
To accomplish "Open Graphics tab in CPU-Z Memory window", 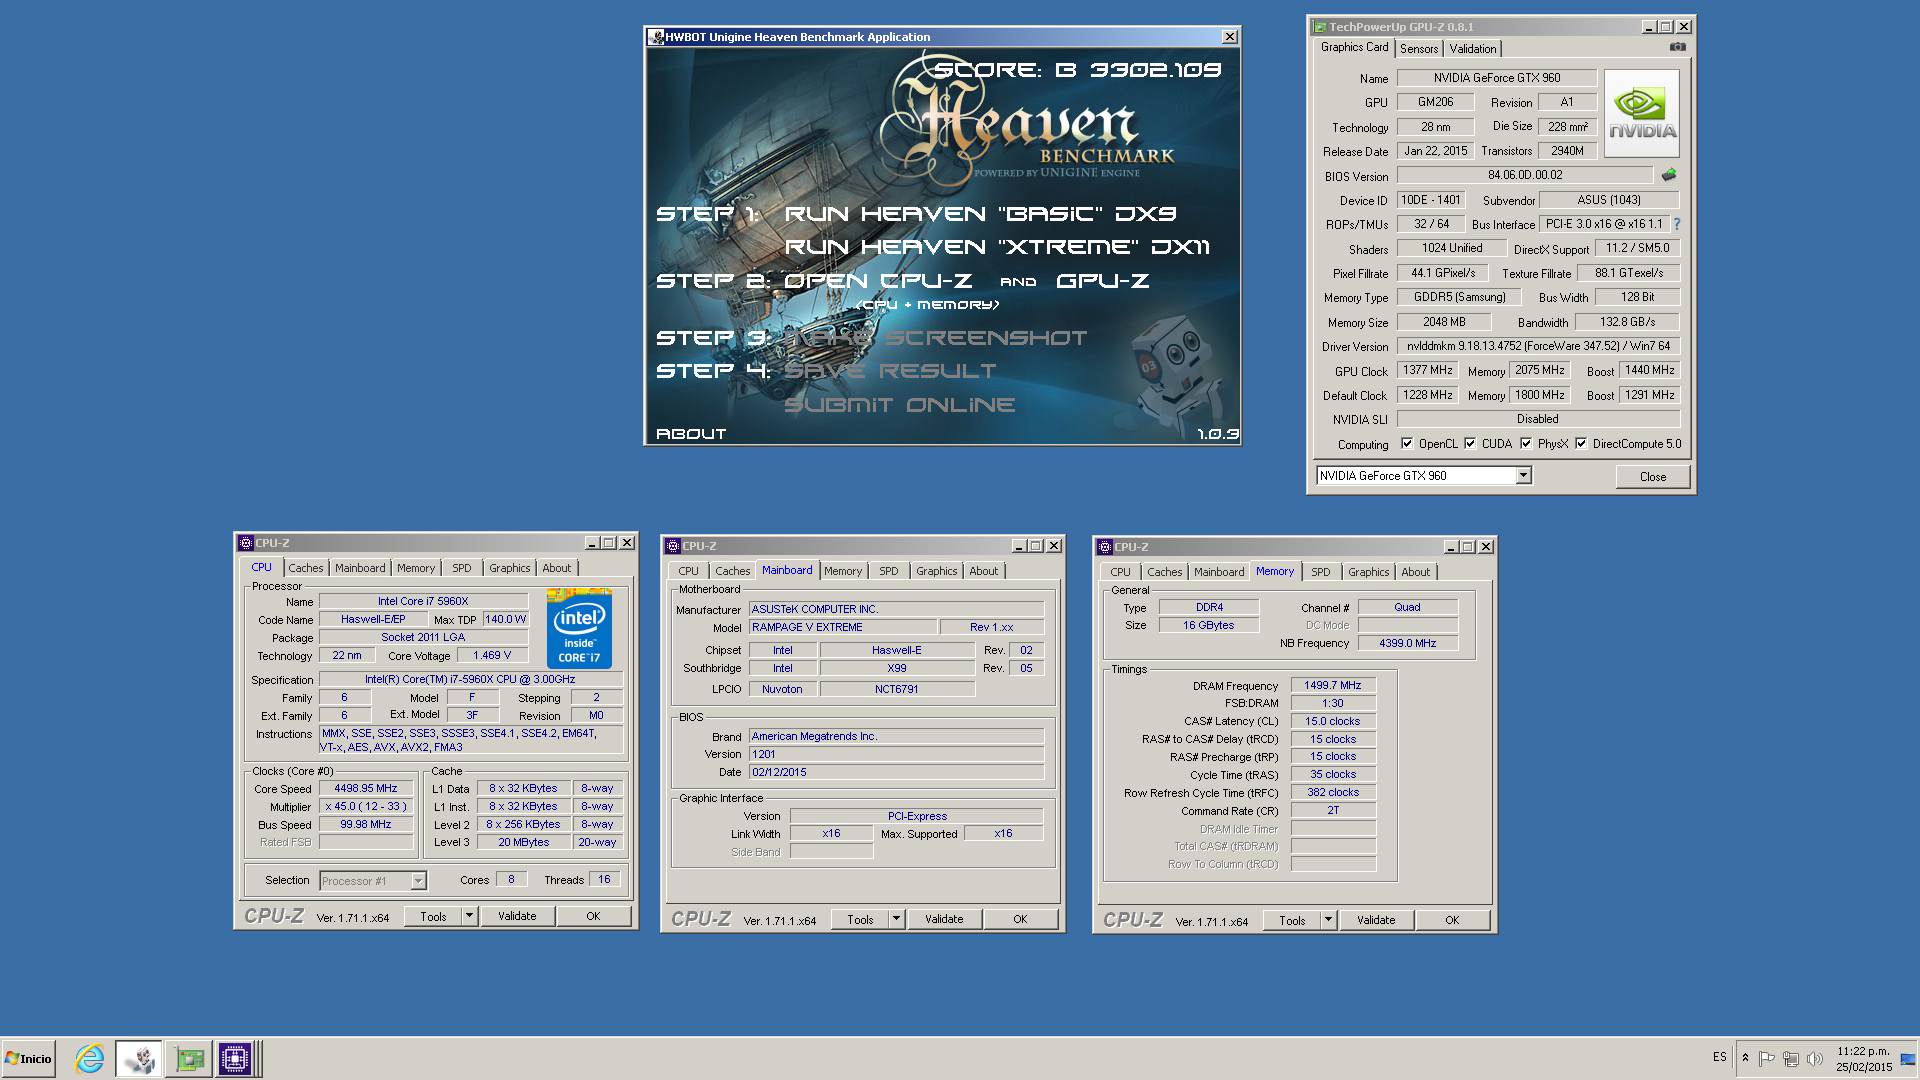I will (x=1368, y=572).
